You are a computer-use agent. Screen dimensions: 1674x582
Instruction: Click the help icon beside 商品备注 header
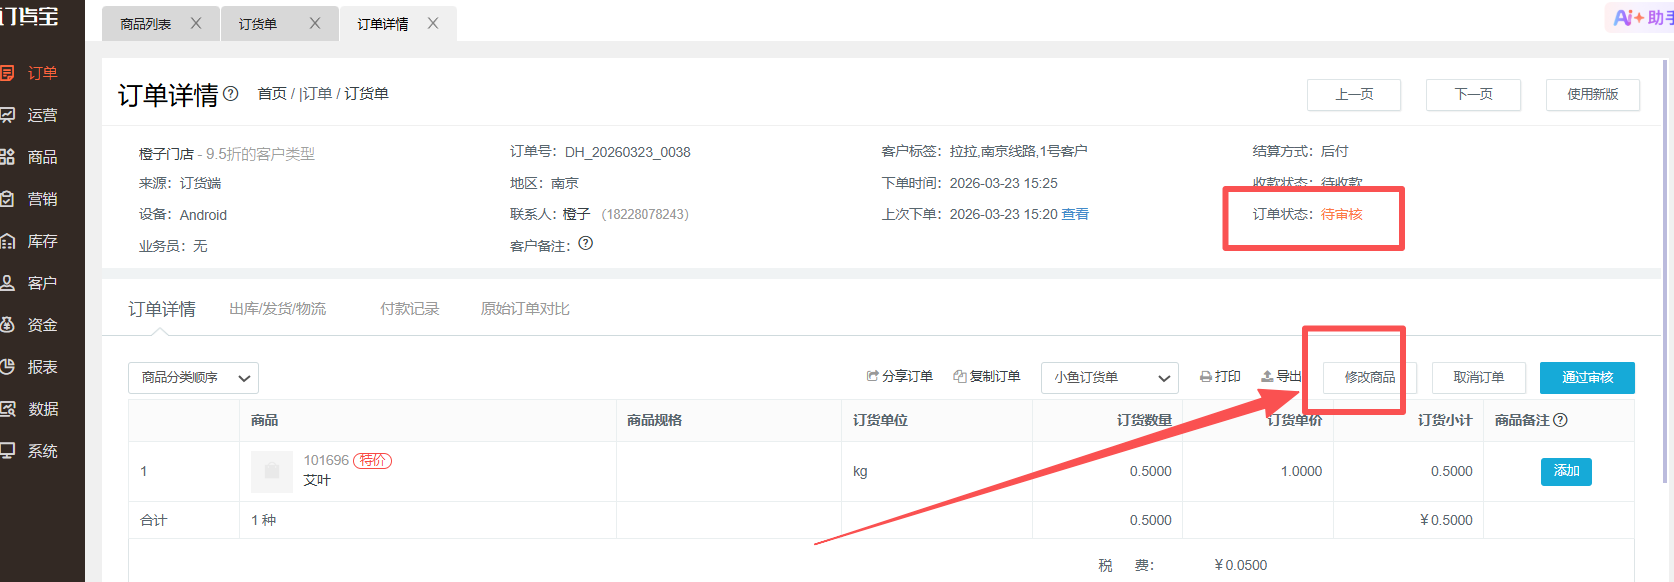1561,420
